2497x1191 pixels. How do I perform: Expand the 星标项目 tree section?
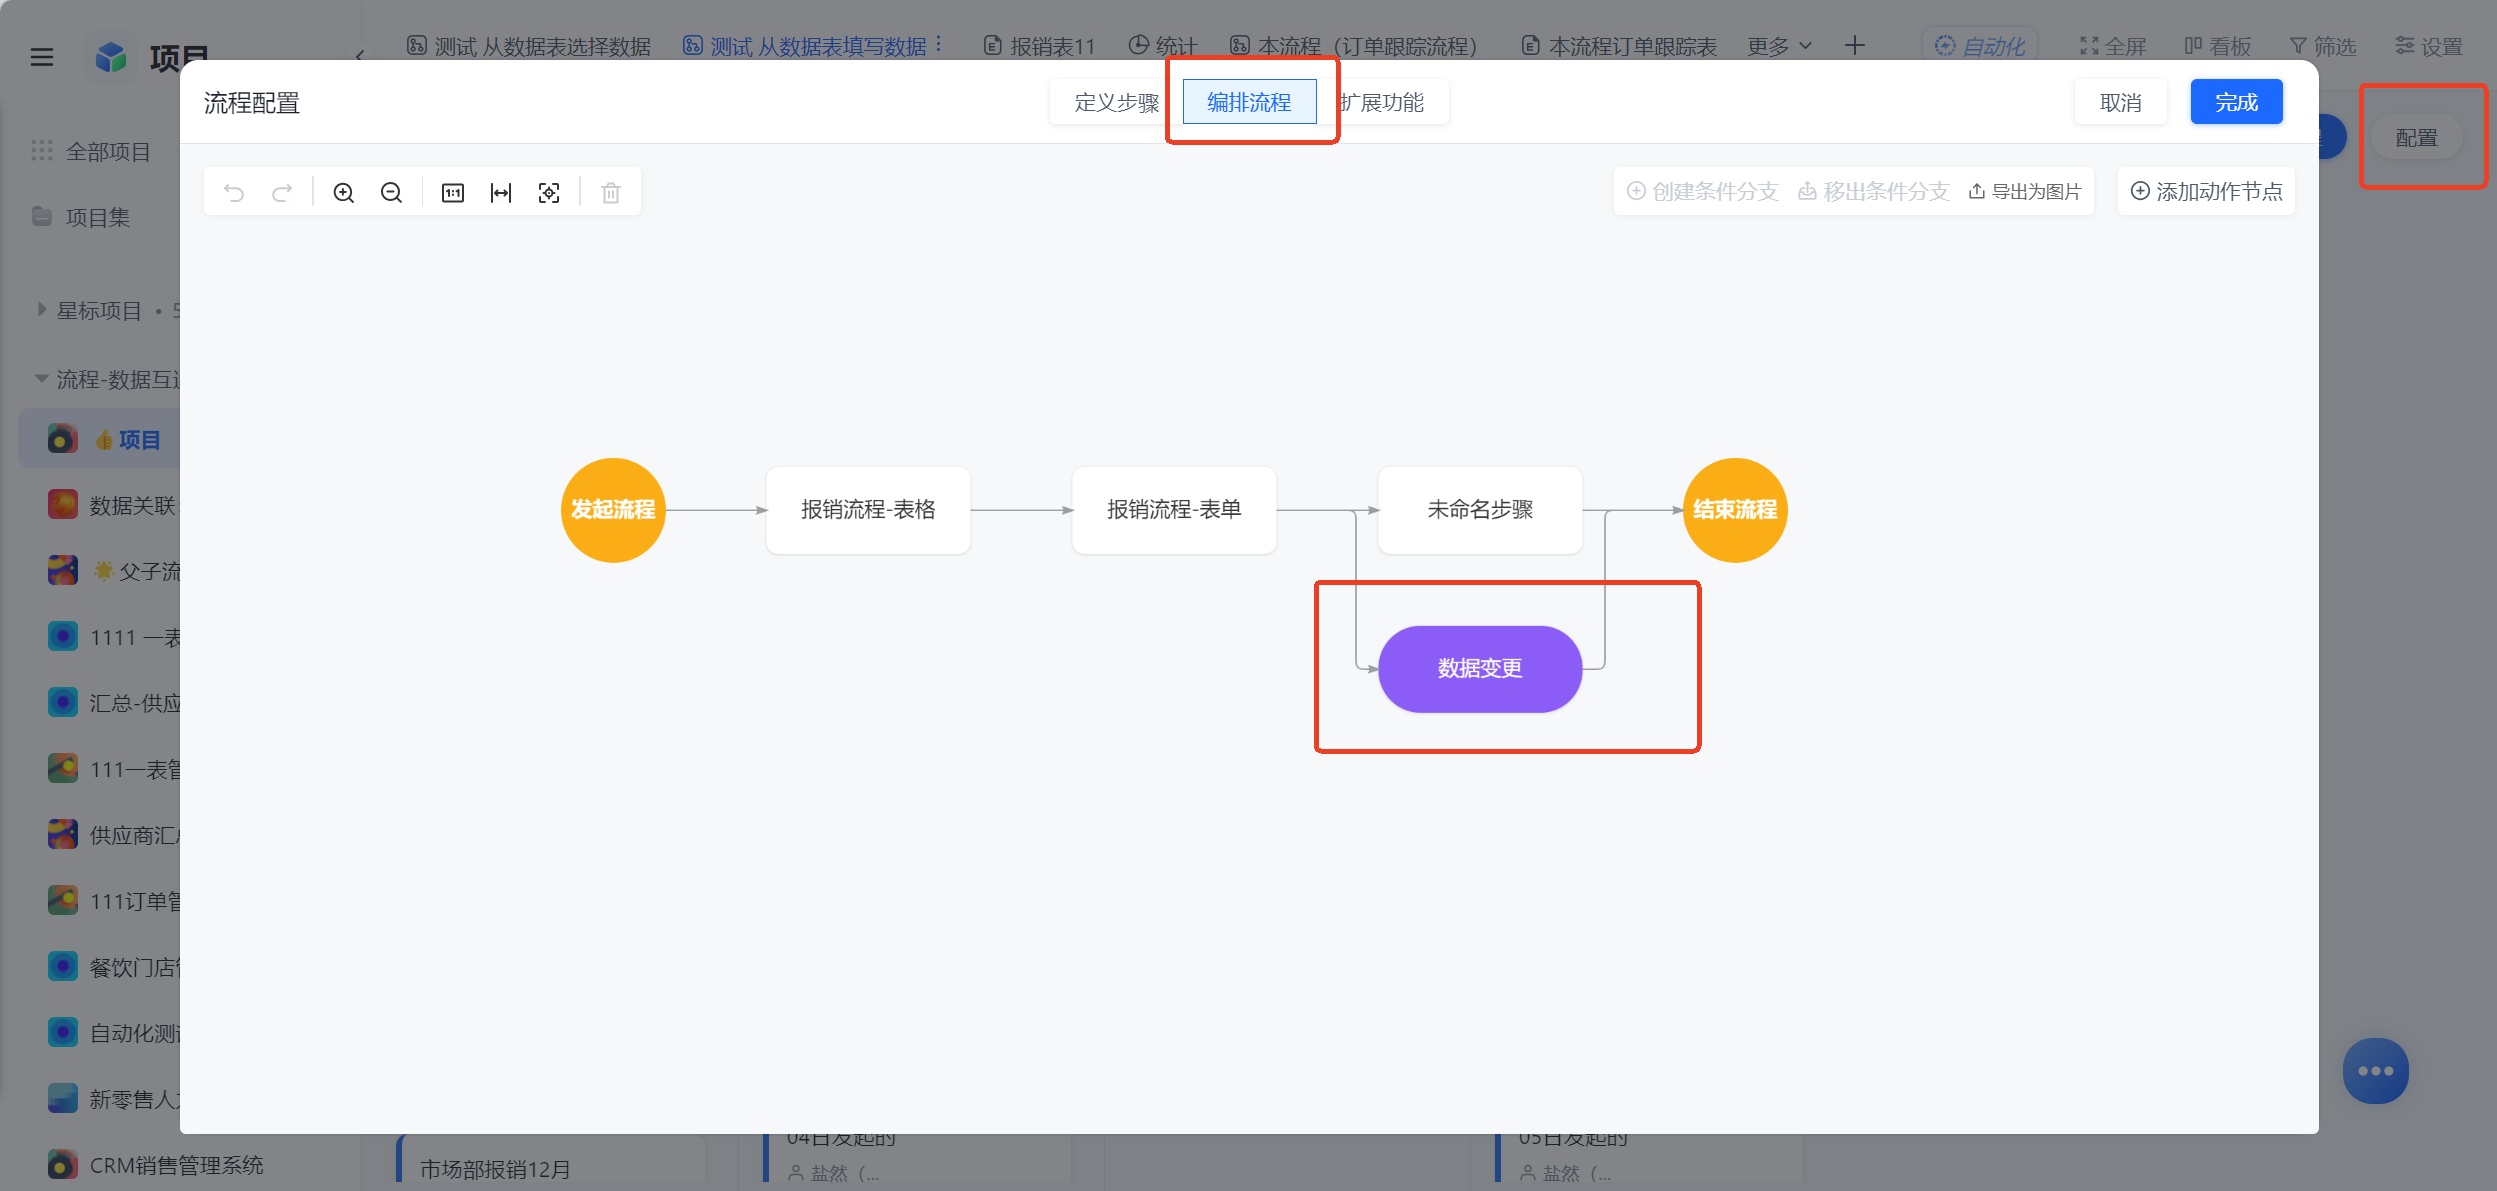click(42, 310)
